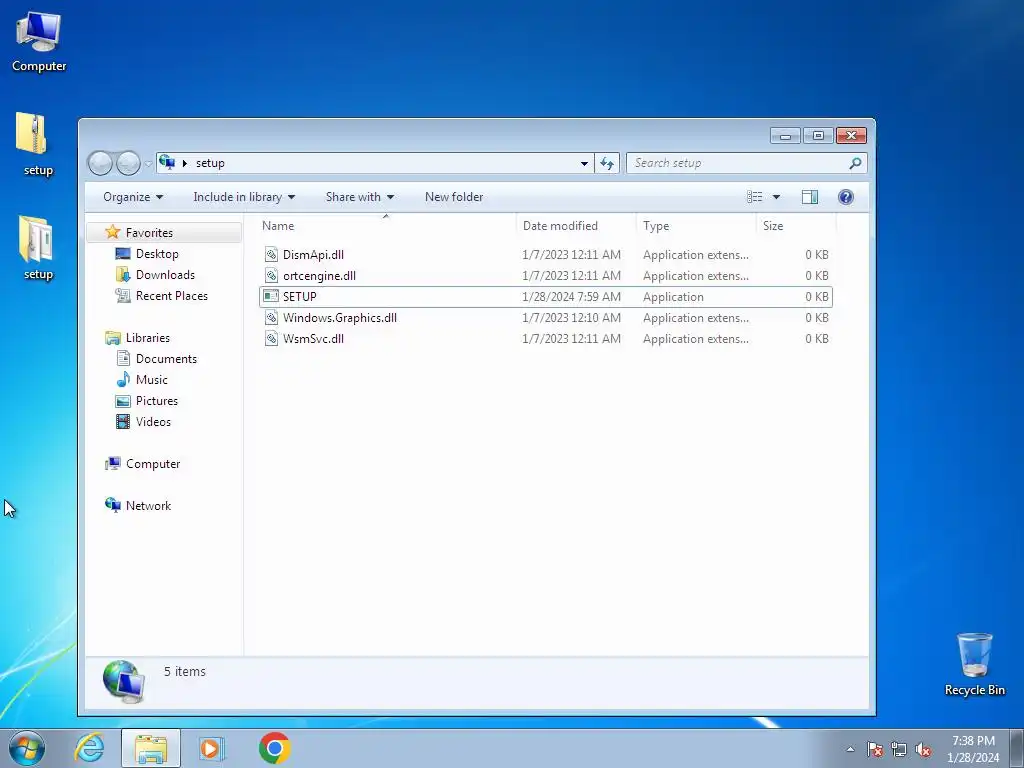This screenshot has width=1024, height=768.
Task: Click the change view icon
Action: (754, 197)
